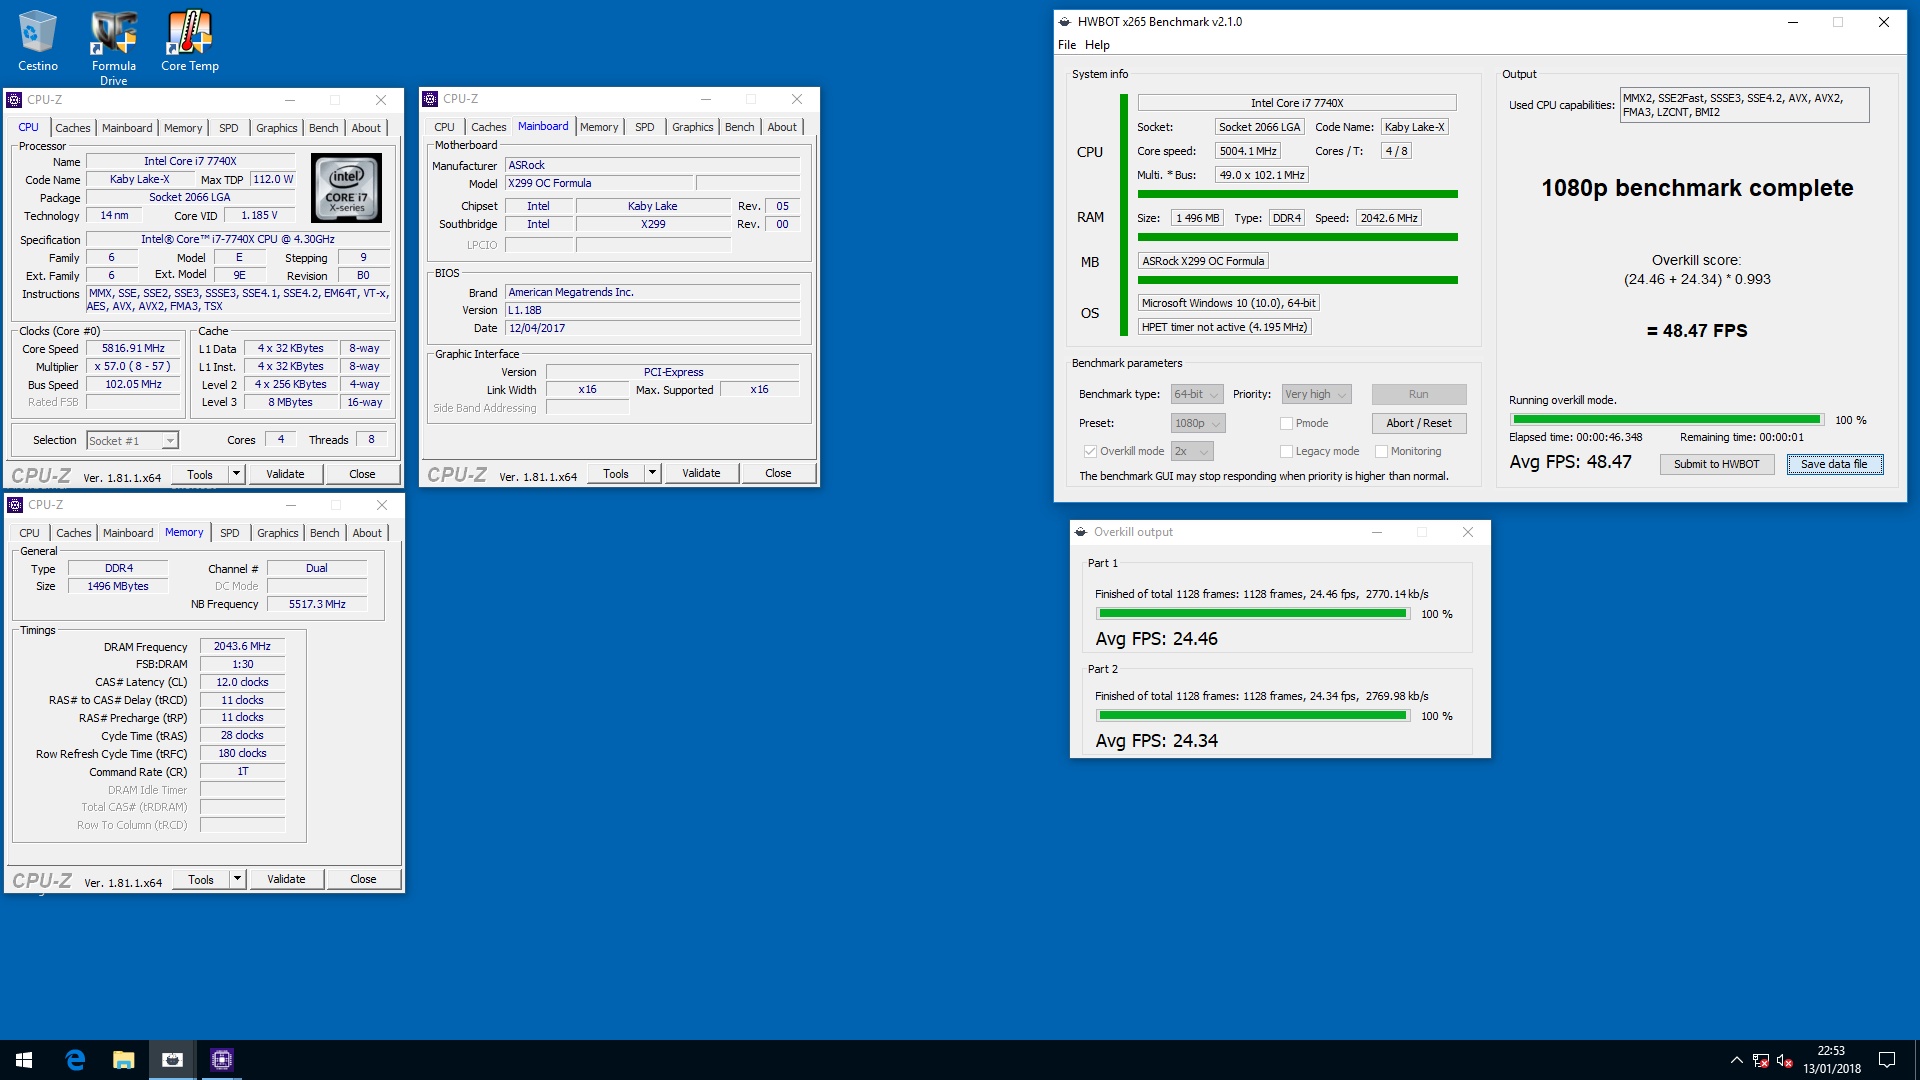Close the CPU-Z Memory window
This screenshot has height=1080, width=1920.
381,505
